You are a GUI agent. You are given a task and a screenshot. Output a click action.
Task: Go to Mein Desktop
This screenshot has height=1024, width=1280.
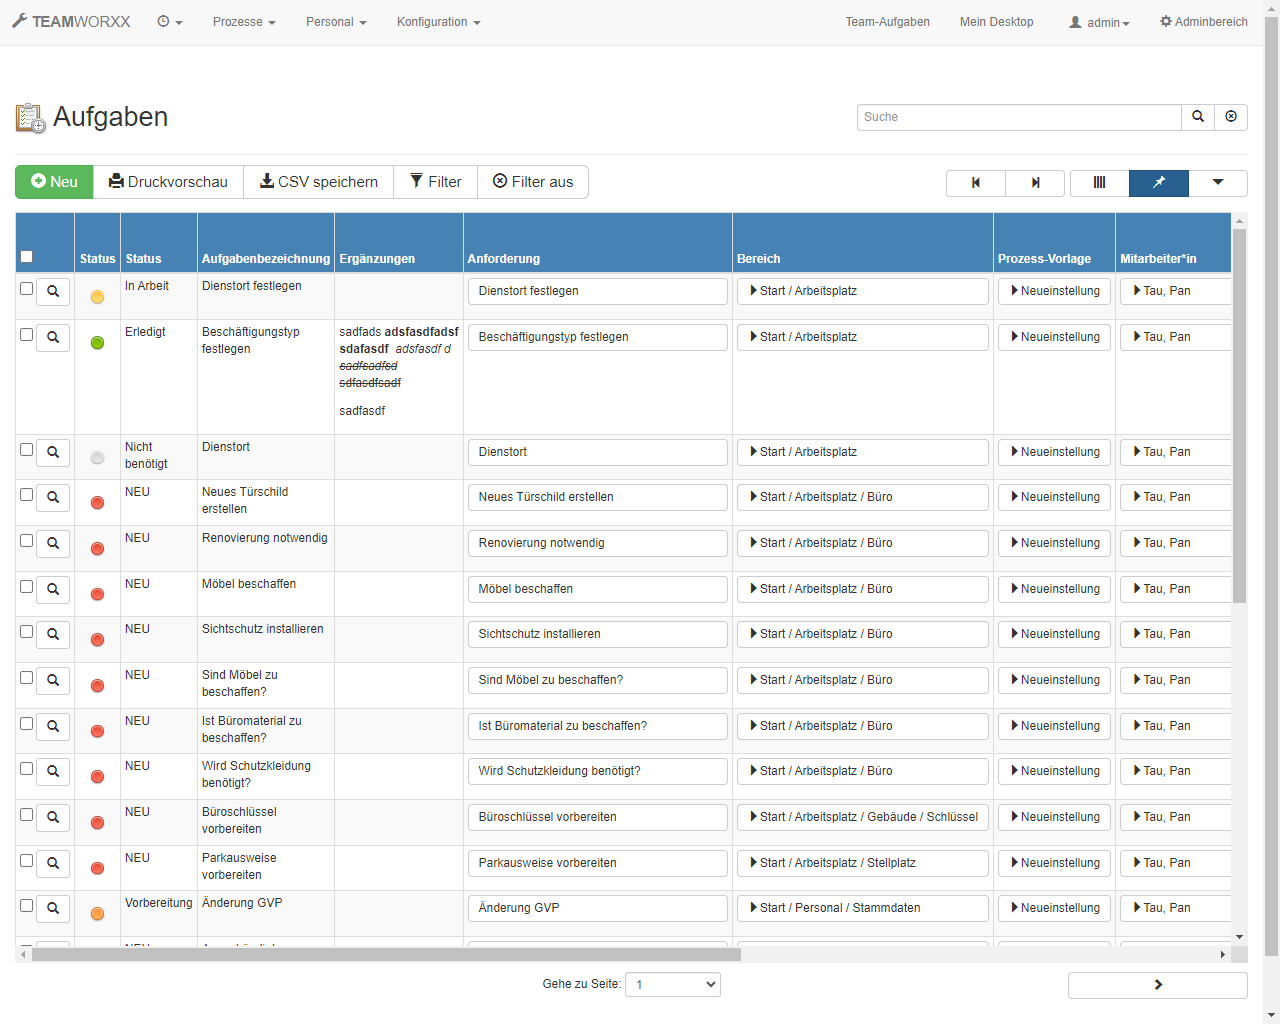(997, 22)
